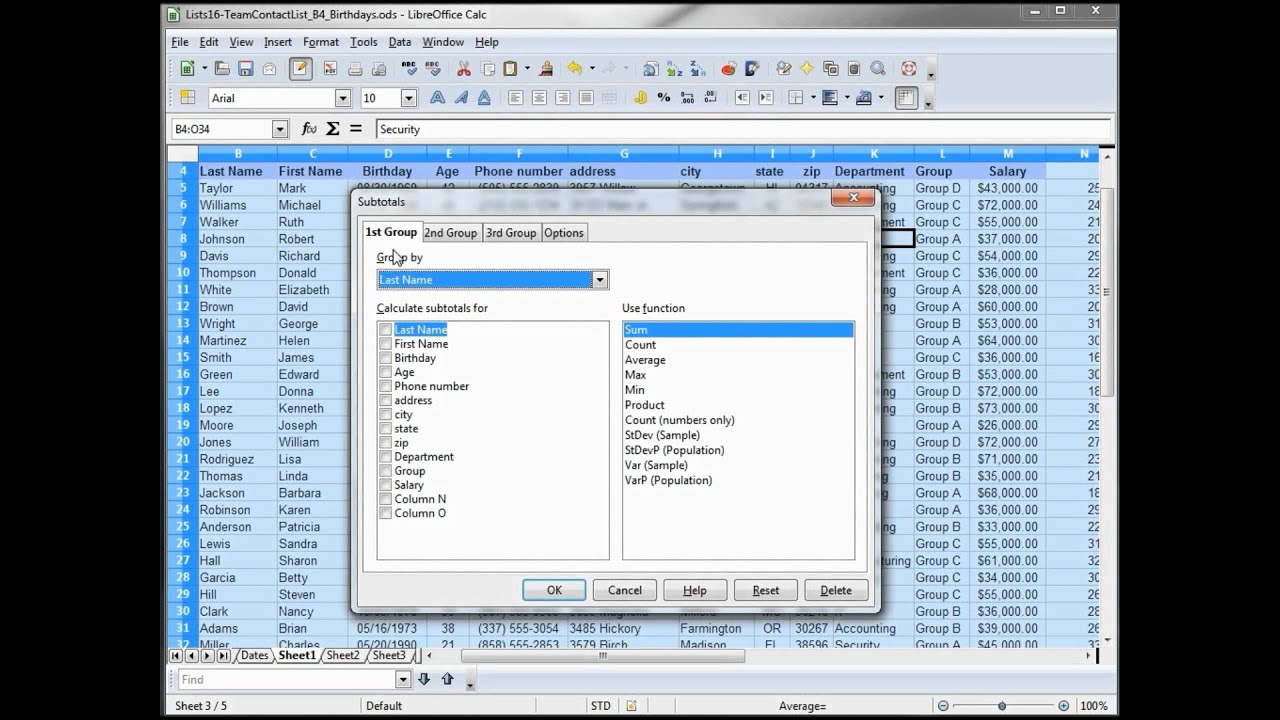Click the New spreadsheet icon
Screen dimensions: 1280x720
click(187, 69)
